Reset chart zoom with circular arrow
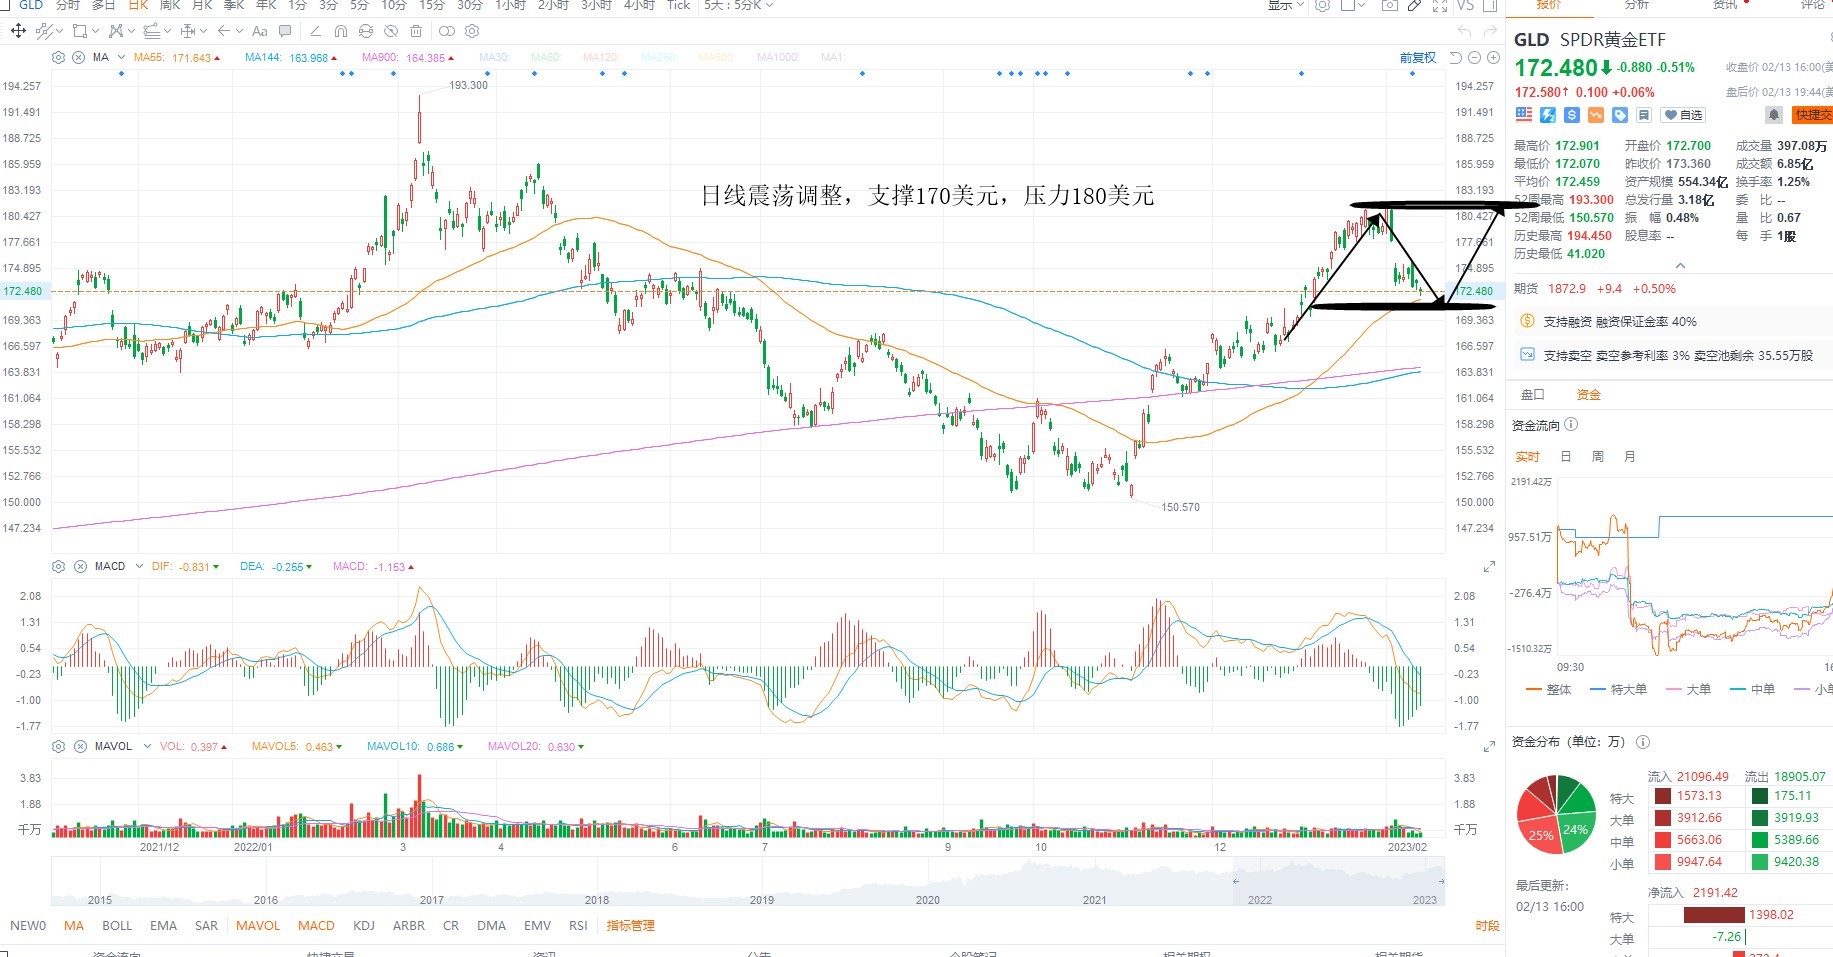The height and width of the screenshot is (957, 1833). (x=1457, y=58)
